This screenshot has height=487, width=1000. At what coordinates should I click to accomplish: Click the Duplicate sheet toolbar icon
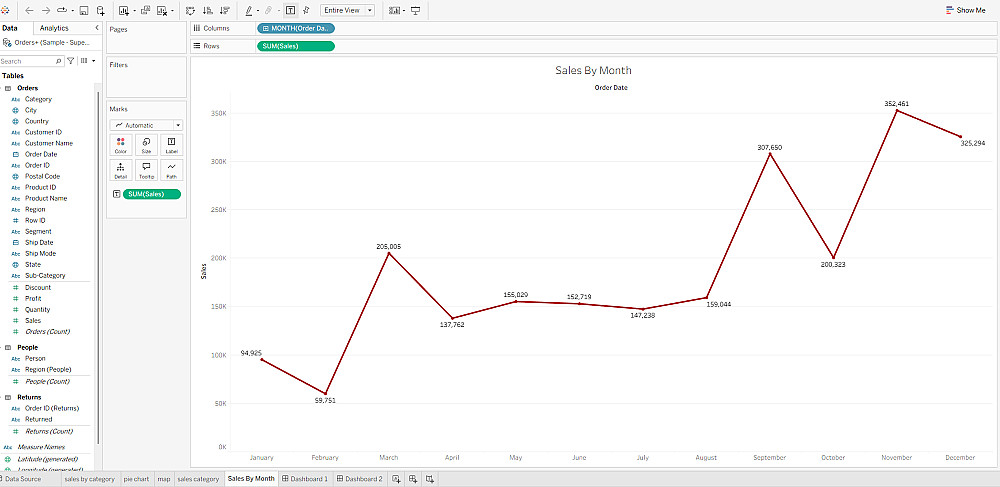145,10
